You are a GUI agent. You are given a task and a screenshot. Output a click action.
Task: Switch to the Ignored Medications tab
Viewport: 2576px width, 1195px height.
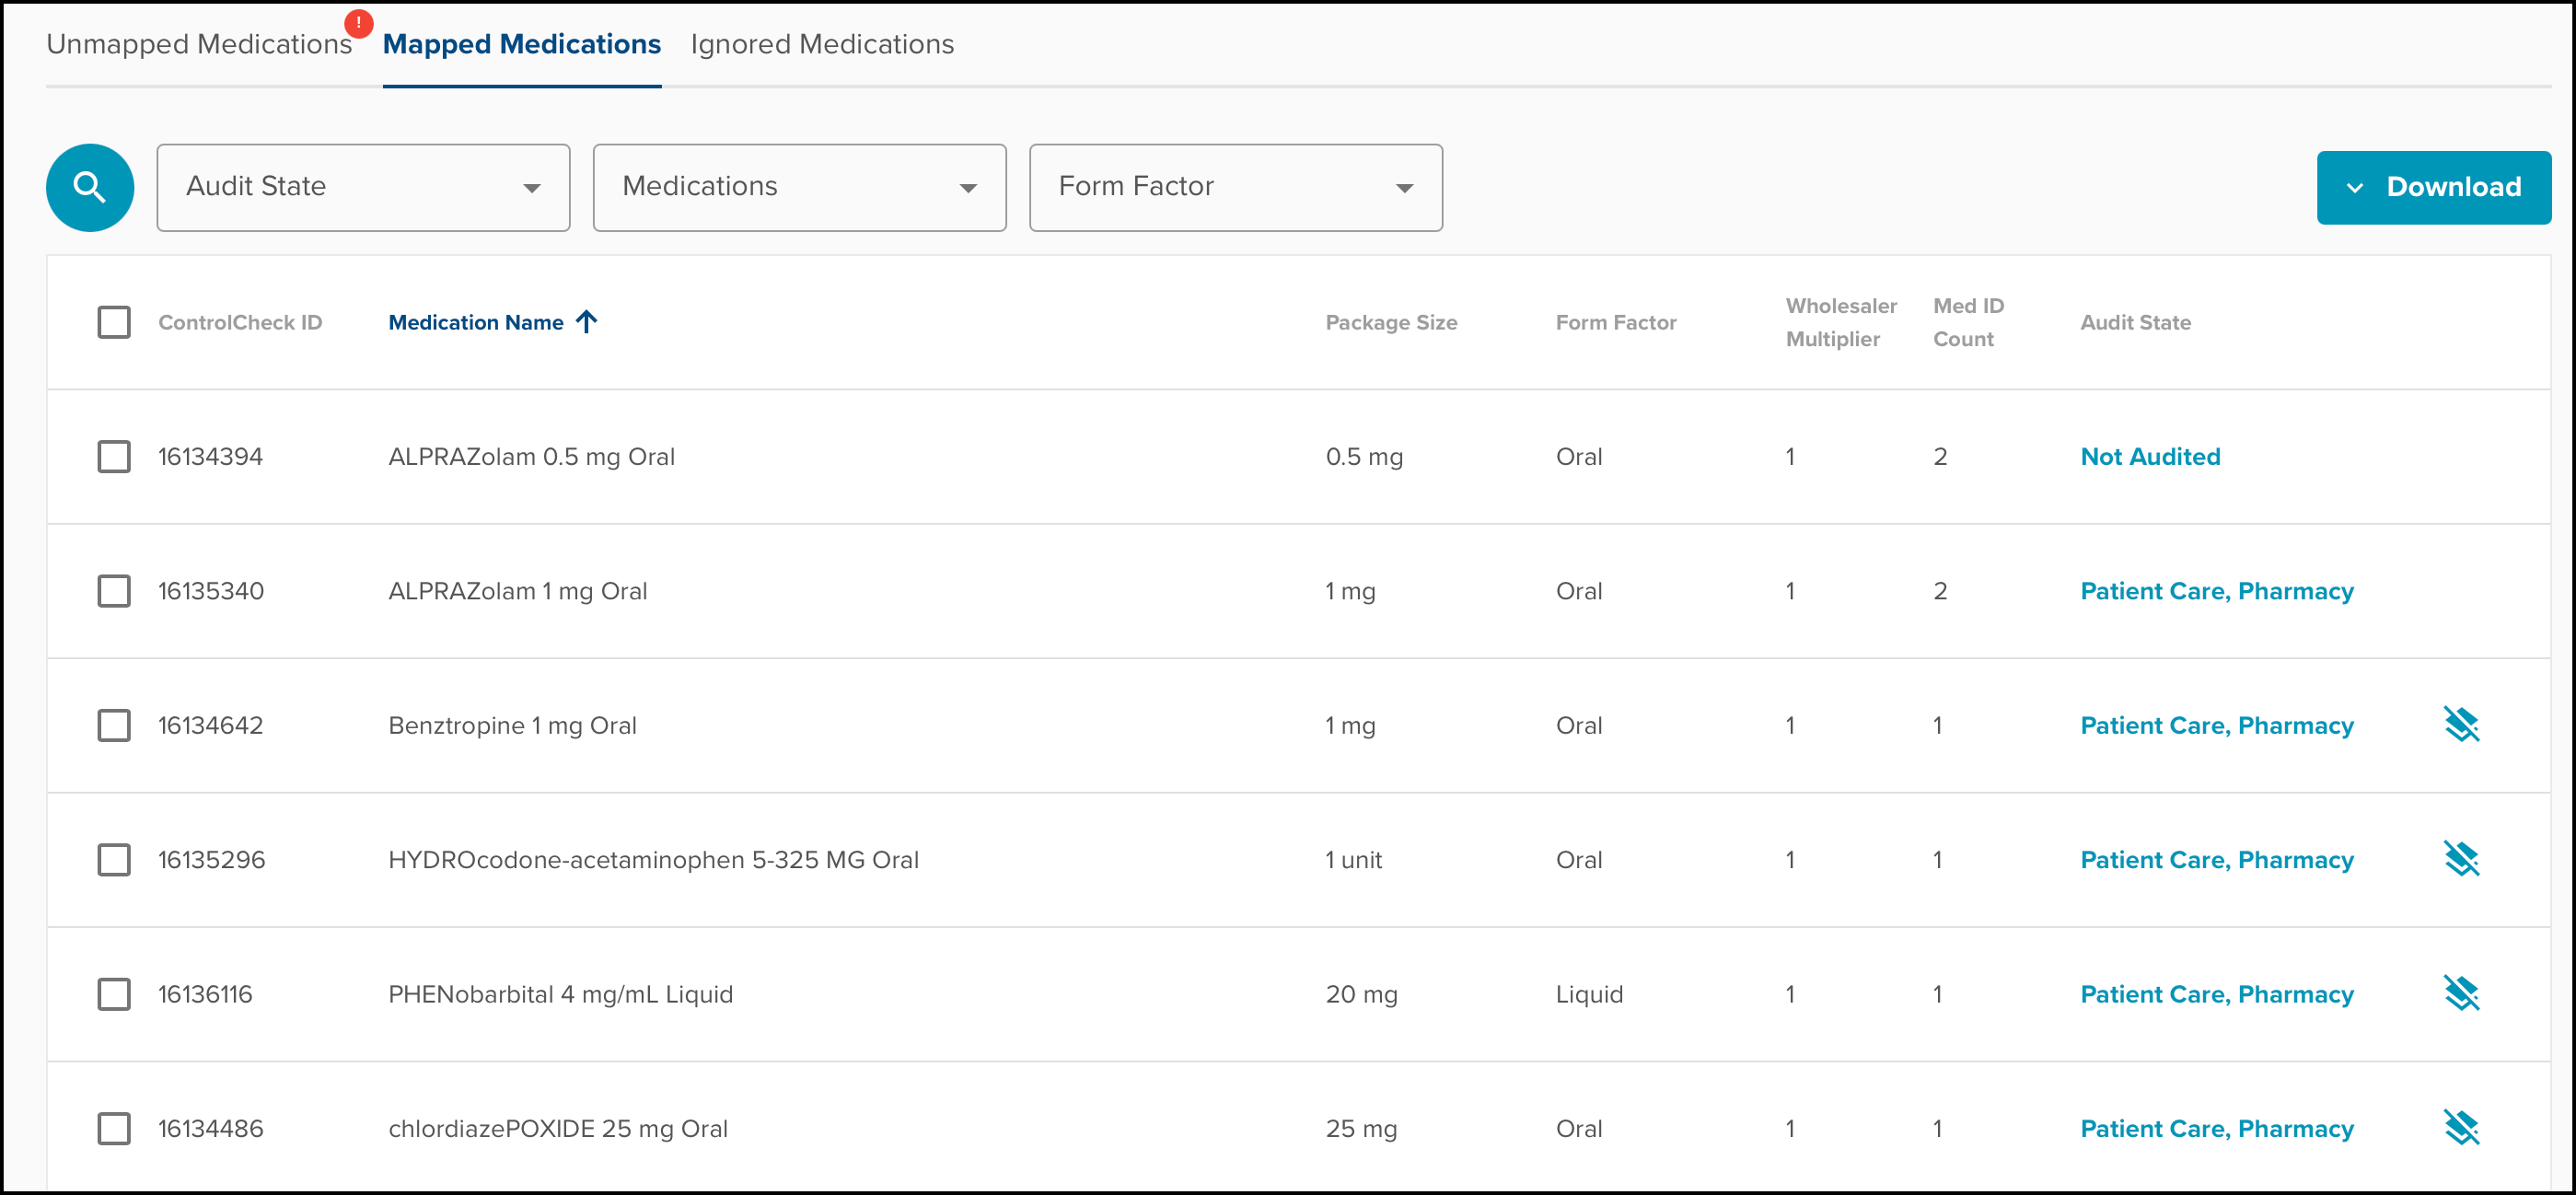coord(821,44)
